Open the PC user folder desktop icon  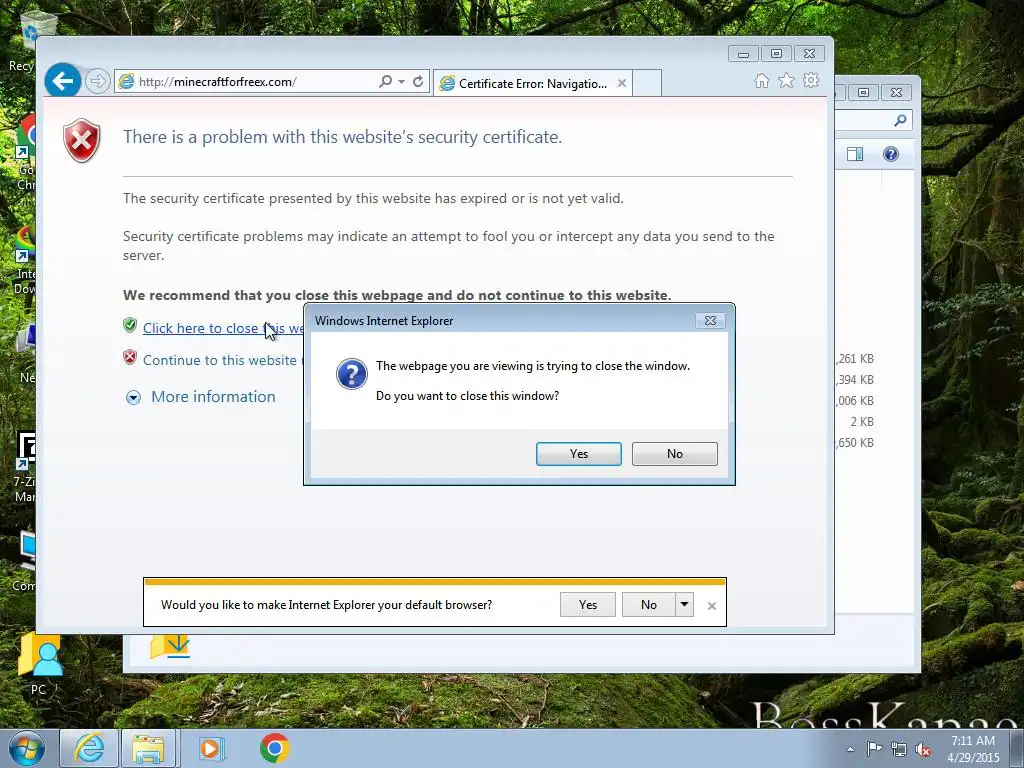click(x=39, y=665)
